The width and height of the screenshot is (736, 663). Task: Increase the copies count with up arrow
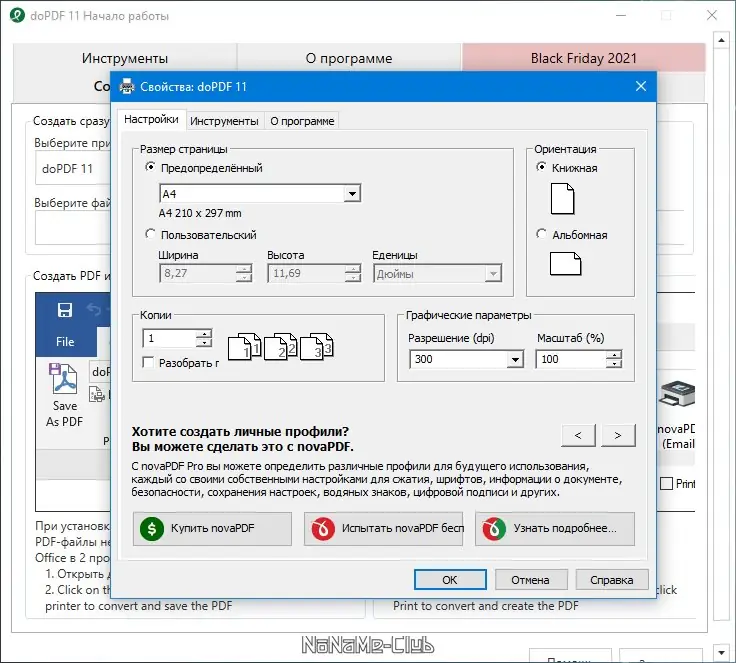coord(204,333)
